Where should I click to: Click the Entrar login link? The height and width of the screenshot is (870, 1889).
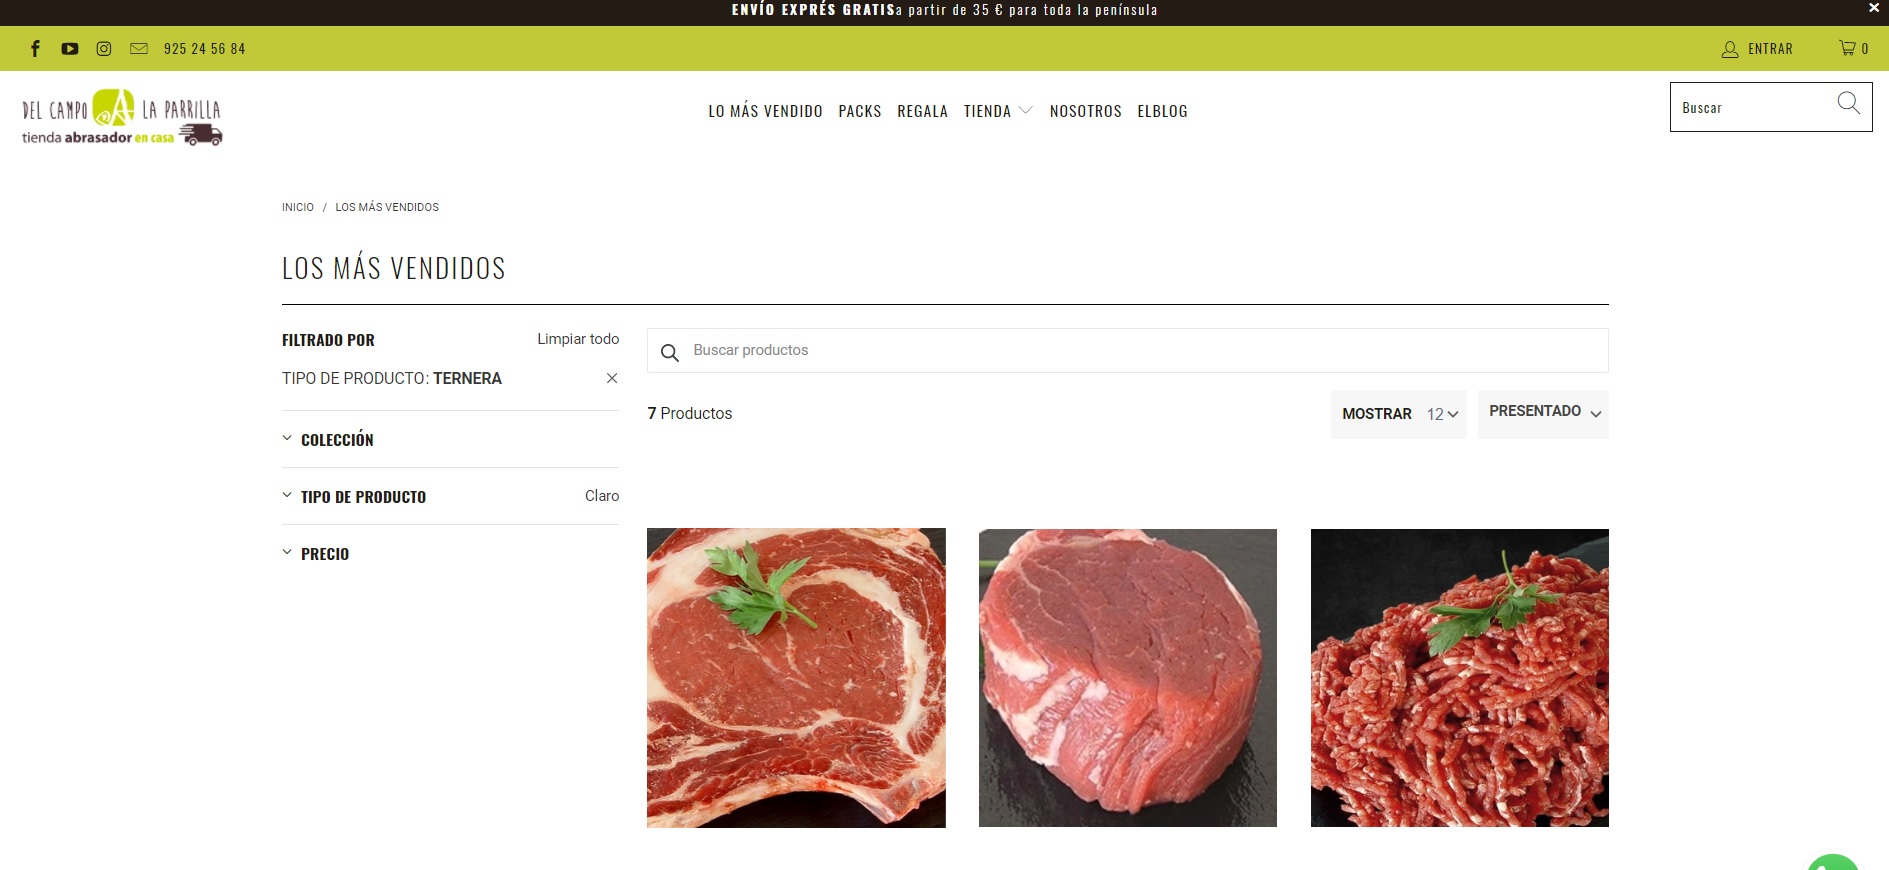1757,48
